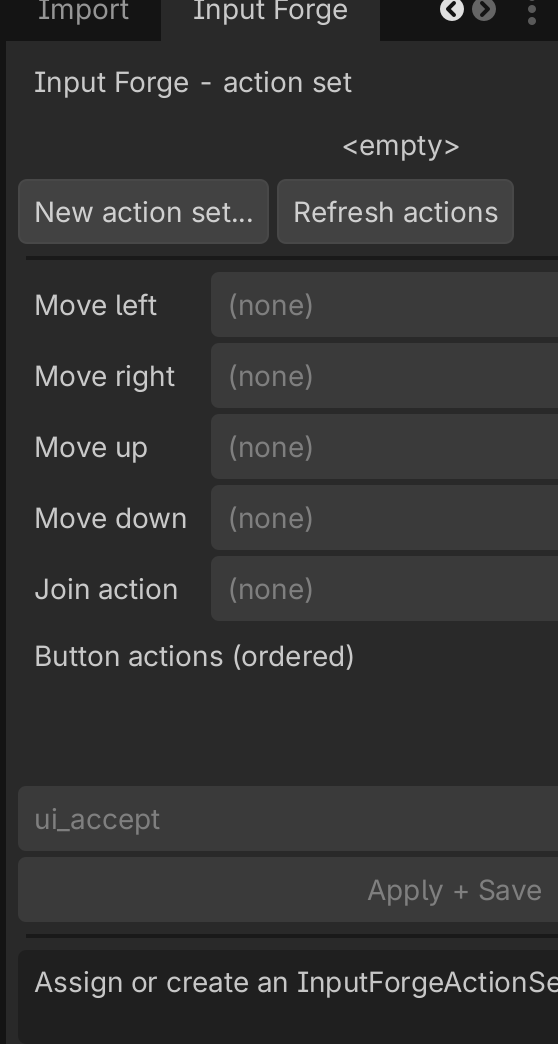The image size is (558, 1044).
Task: Expand the Move up action dropdown
Action: pos(384,447)
